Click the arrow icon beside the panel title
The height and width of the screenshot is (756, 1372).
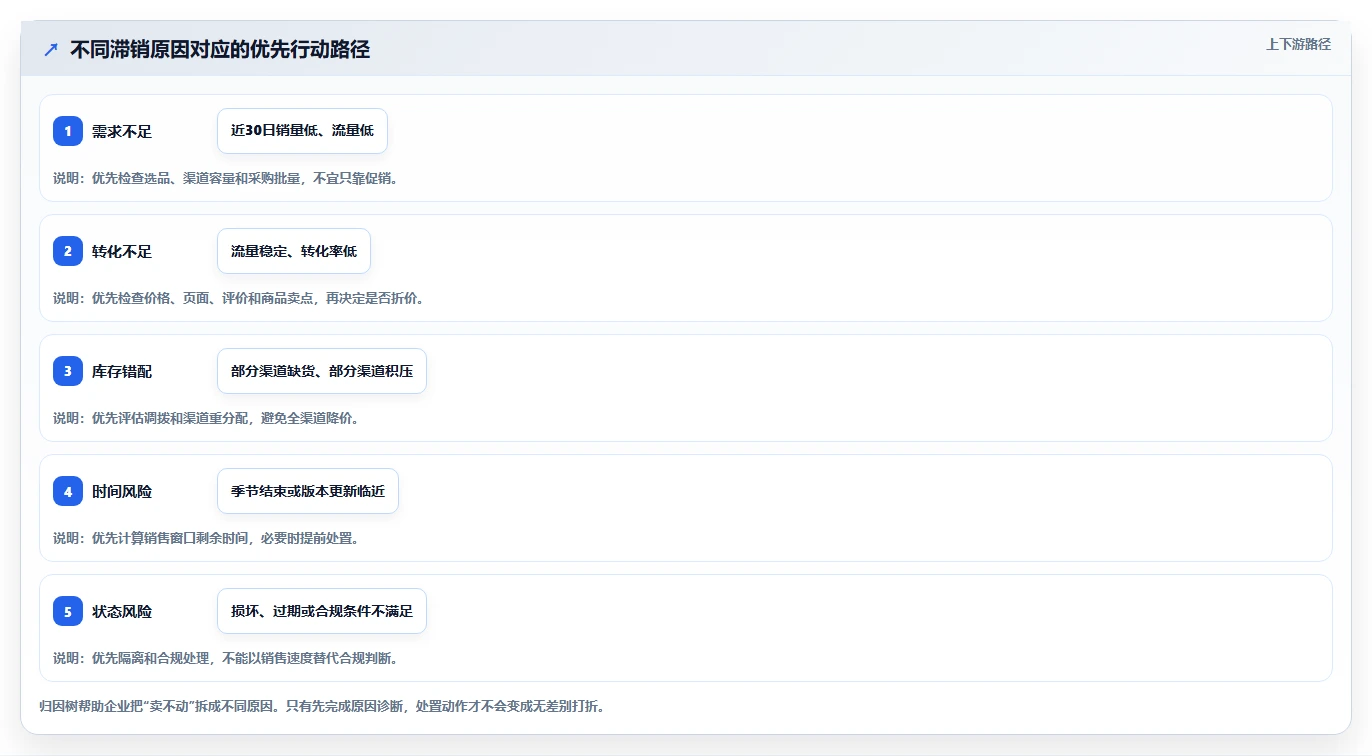[51, 49]
